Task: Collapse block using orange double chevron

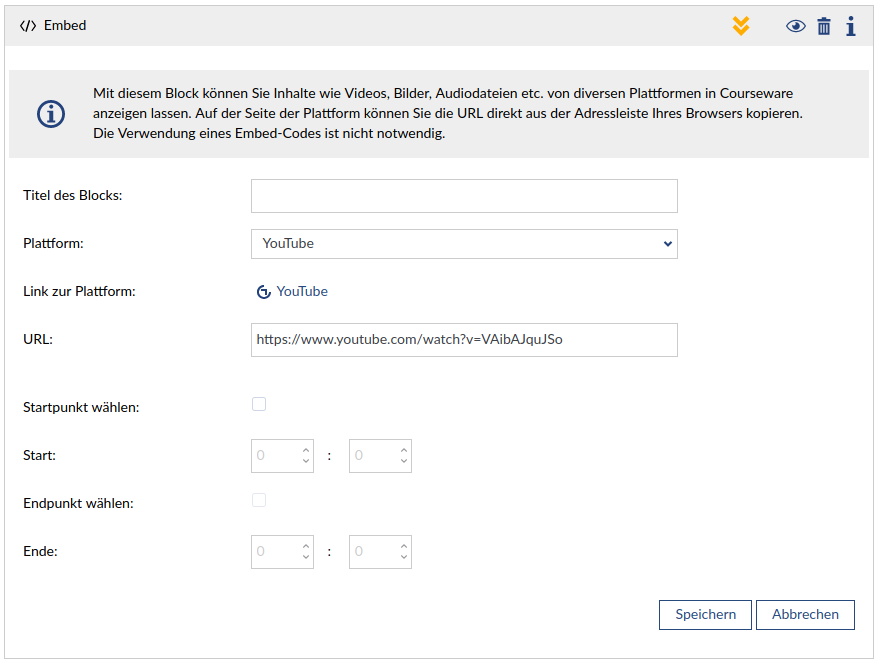Action: (741, 26)
